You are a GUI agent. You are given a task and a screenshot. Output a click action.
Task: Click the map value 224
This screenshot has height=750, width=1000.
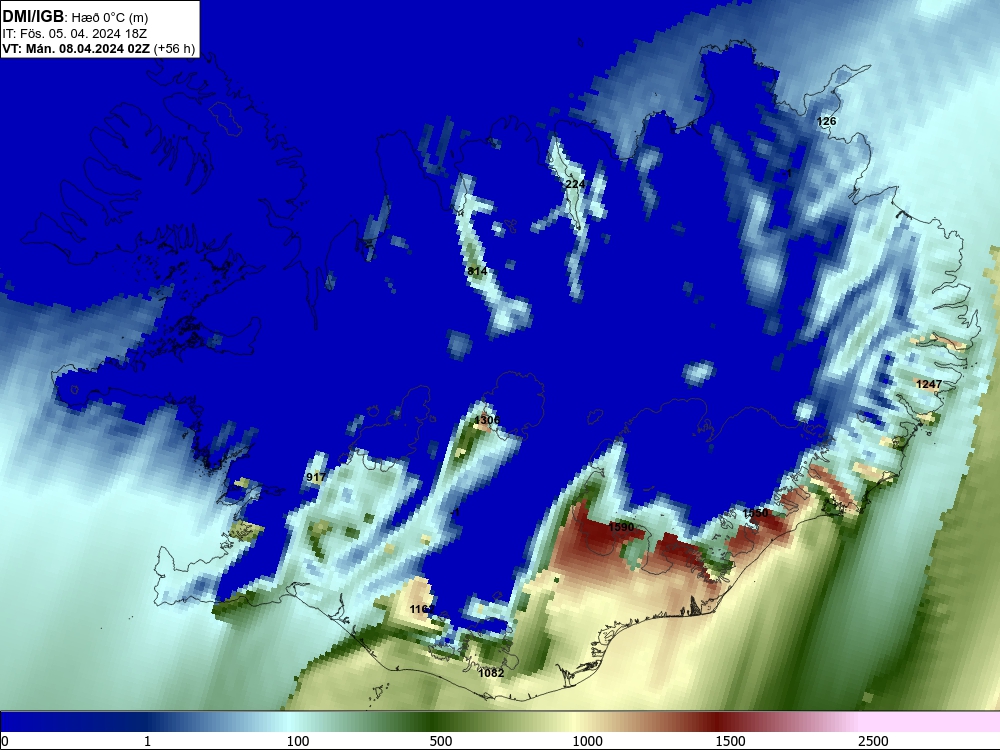pyautogui.click(x=575, y=184)
